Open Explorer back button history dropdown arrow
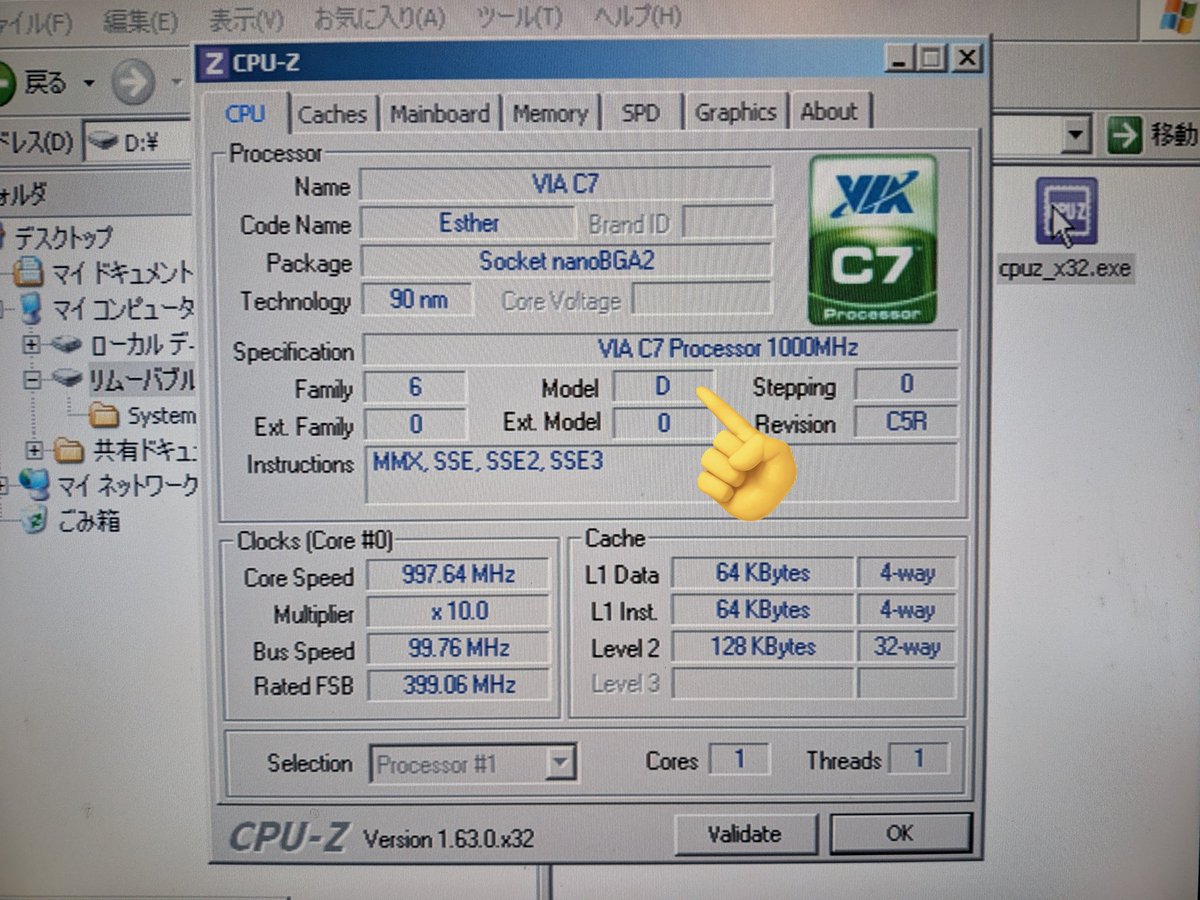The width and height of the screenshot is (1200, 900). click(88, 83)
